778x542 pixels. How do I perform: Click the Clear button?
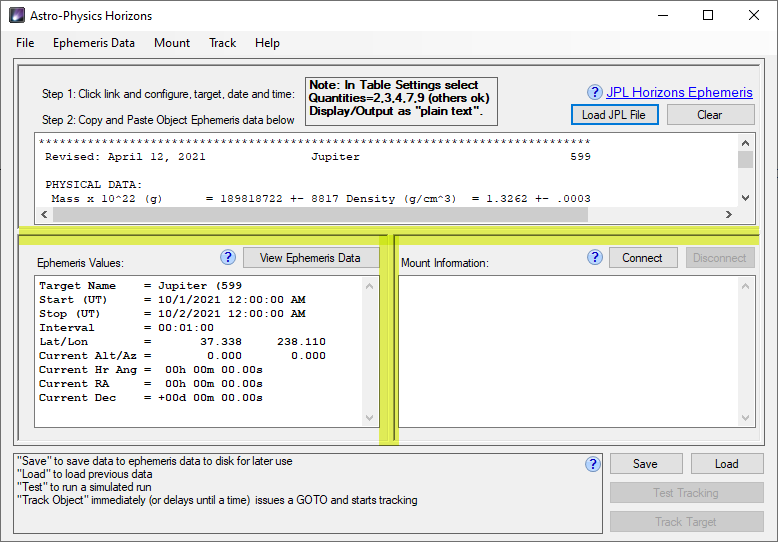click(710, 115)
